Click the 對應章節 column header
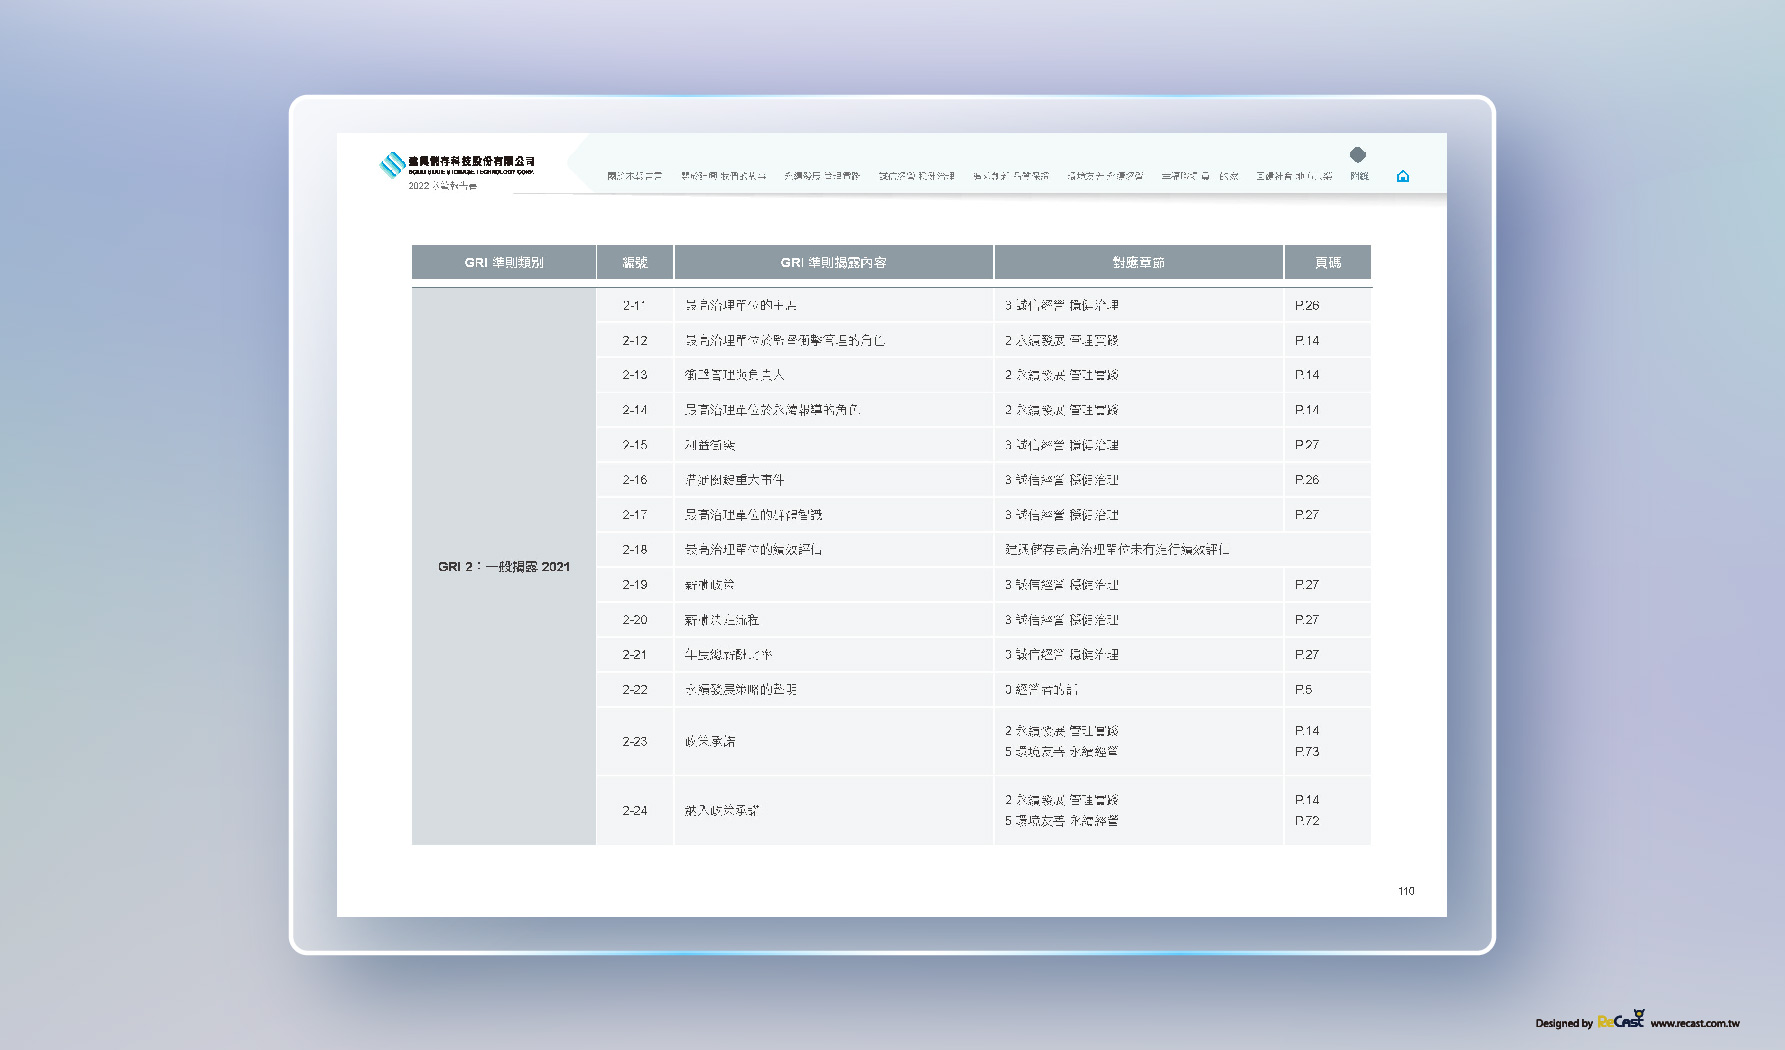The width and height of the screenshot is (1785, 1050). pyautogui.click(x=1139, y=262)
